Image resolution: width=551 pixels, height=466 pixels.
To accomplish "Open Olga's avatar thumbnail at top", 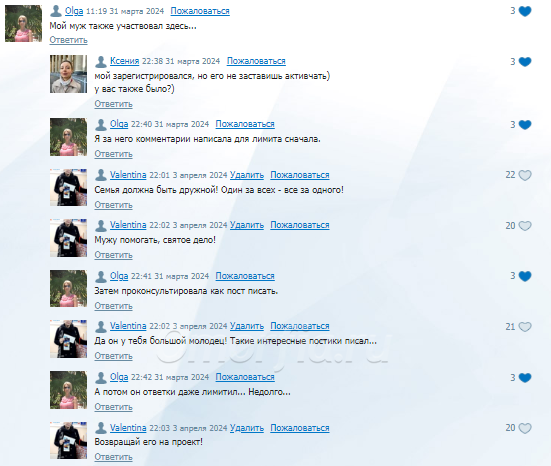I will [x=23, y=24].
